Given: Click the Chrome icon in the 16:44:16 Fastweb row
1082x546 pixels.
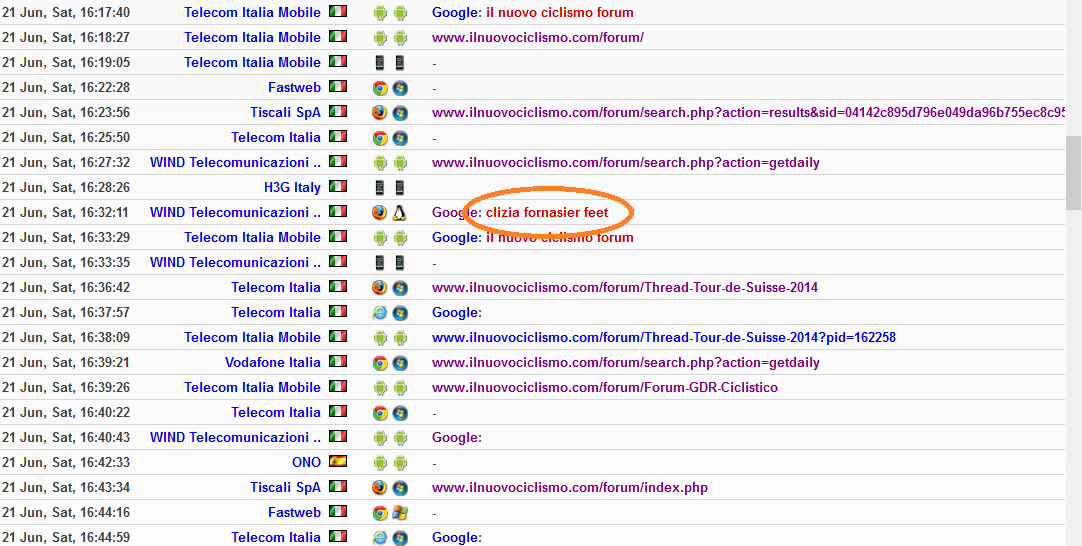Looking at the screenshot, I should point(380,513).
